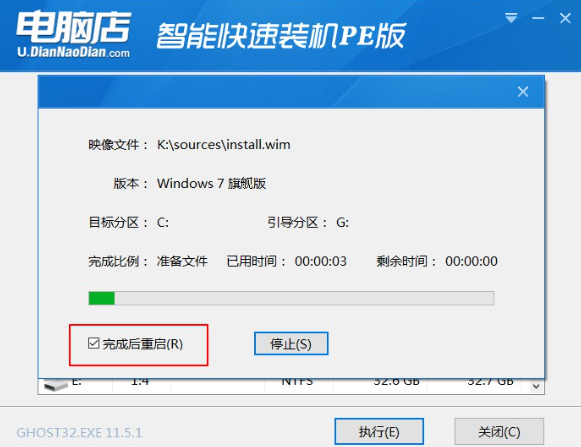Toggle 完成后重启(R) checkbox
Viewport: 581px width, 447px height.
(x=94, y=344)
